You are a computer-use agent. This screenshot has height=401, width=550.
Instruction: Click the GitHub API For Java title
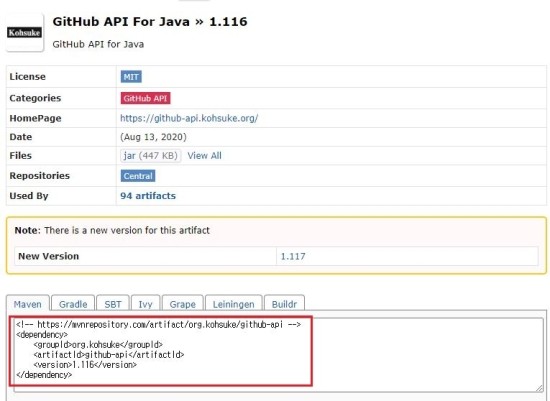[x=121, y=22]
